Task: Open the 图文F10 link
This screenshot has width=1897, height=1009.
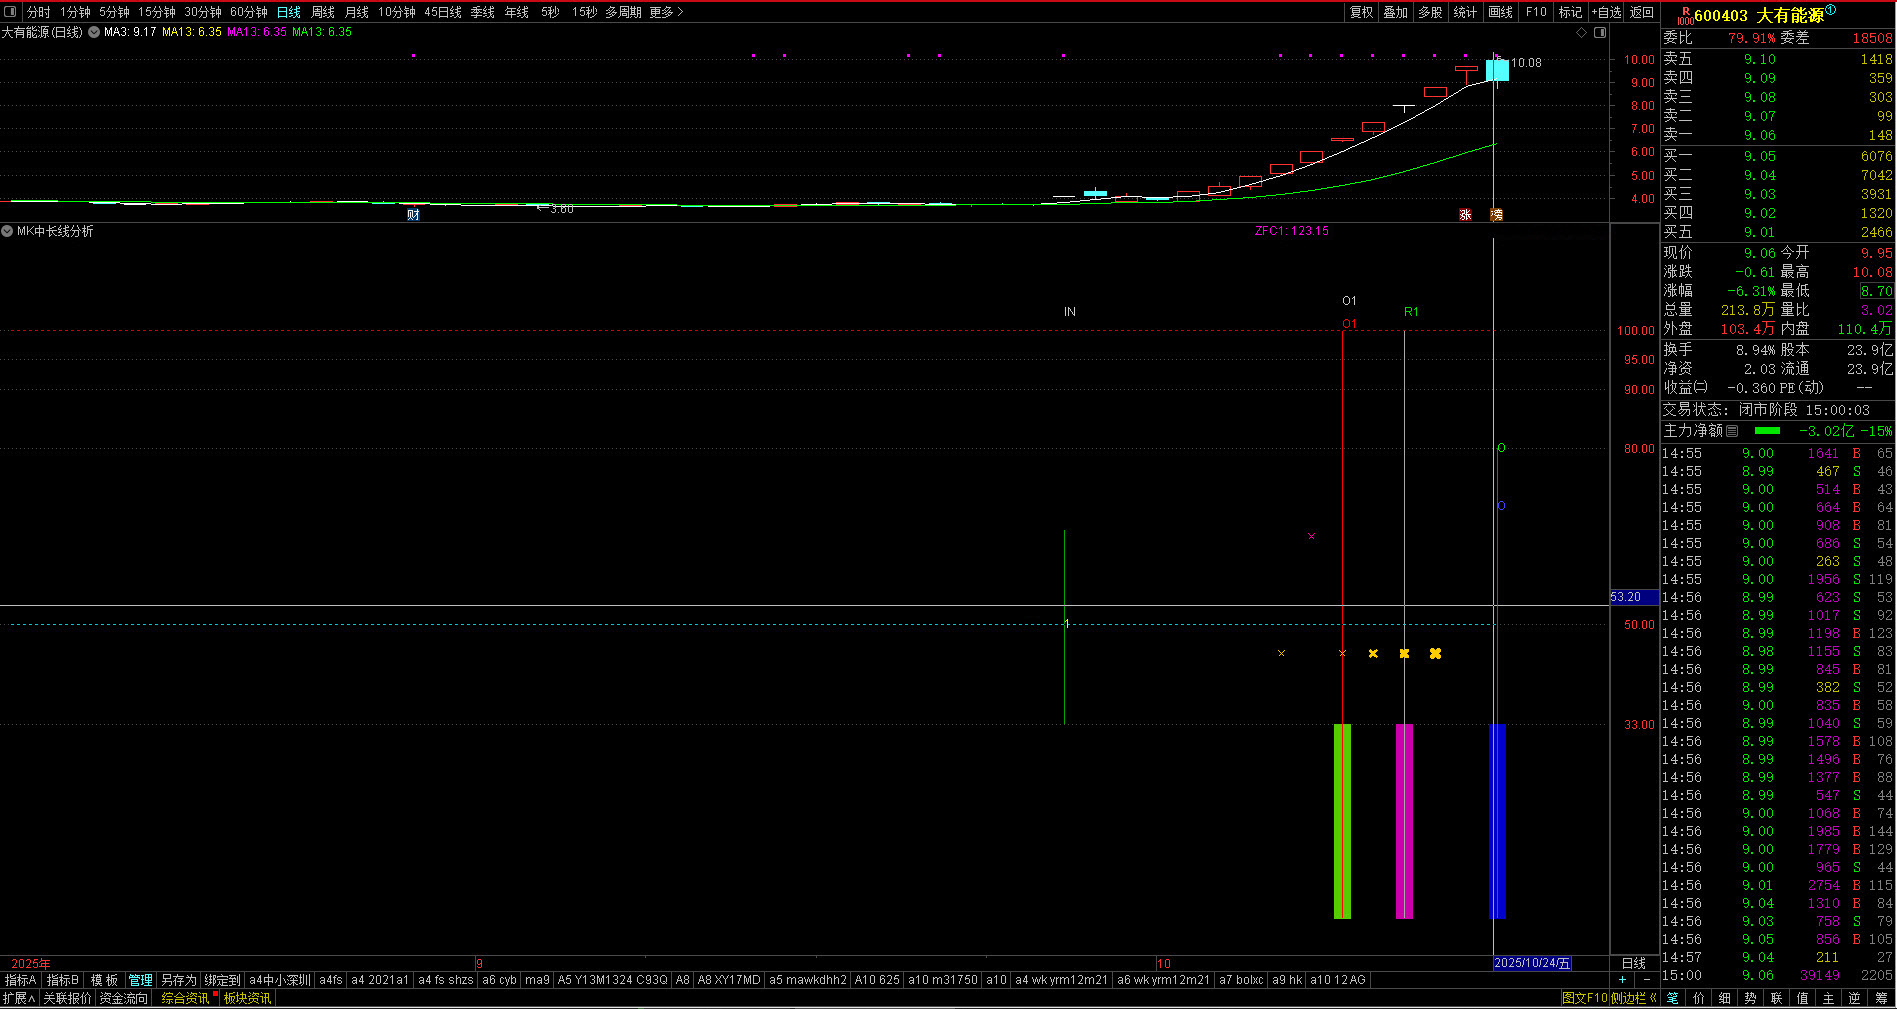Action: coord(1585,998)
